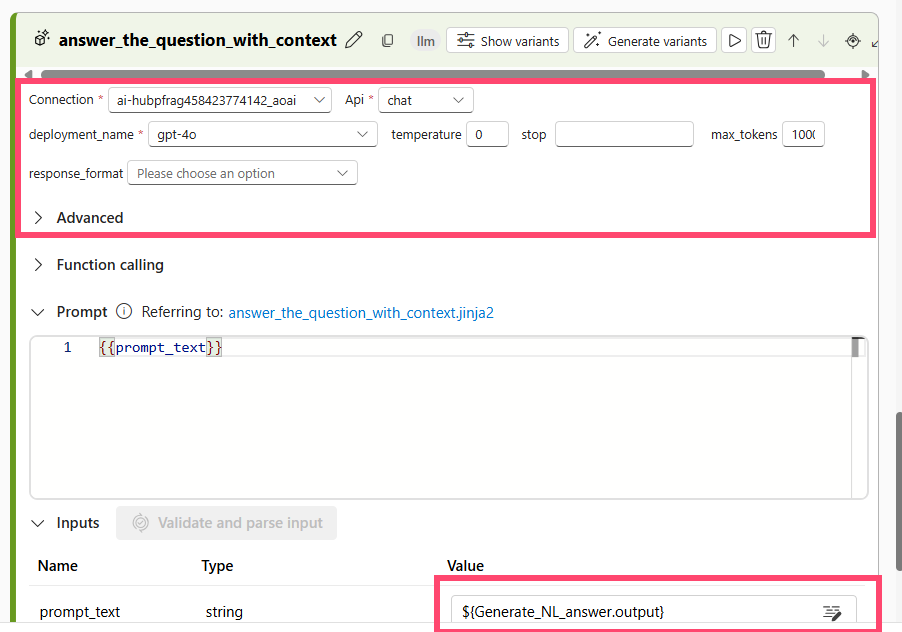Click the string type cell
The height and width of the screenshot is (632, 902).
tap(224, 612)
